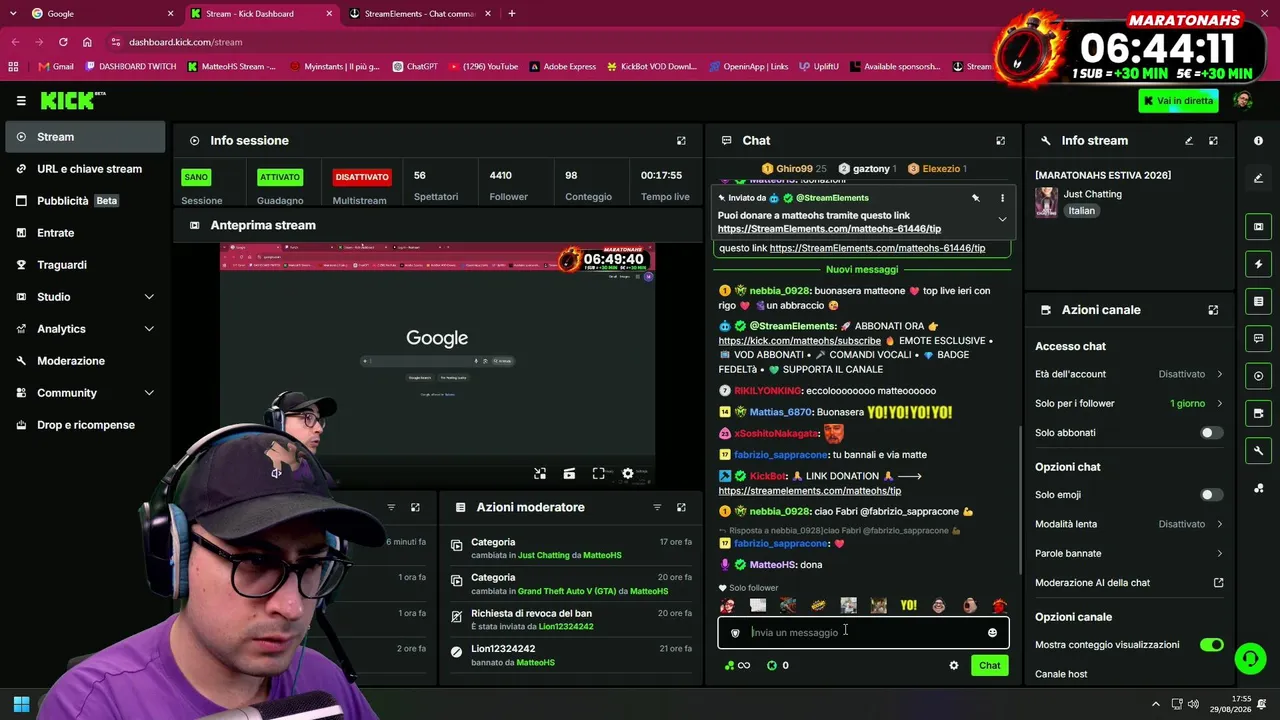Viewport: 1280px width, 720px height.
Task: Show hidden system tray icons
Action: (1156, 704)
